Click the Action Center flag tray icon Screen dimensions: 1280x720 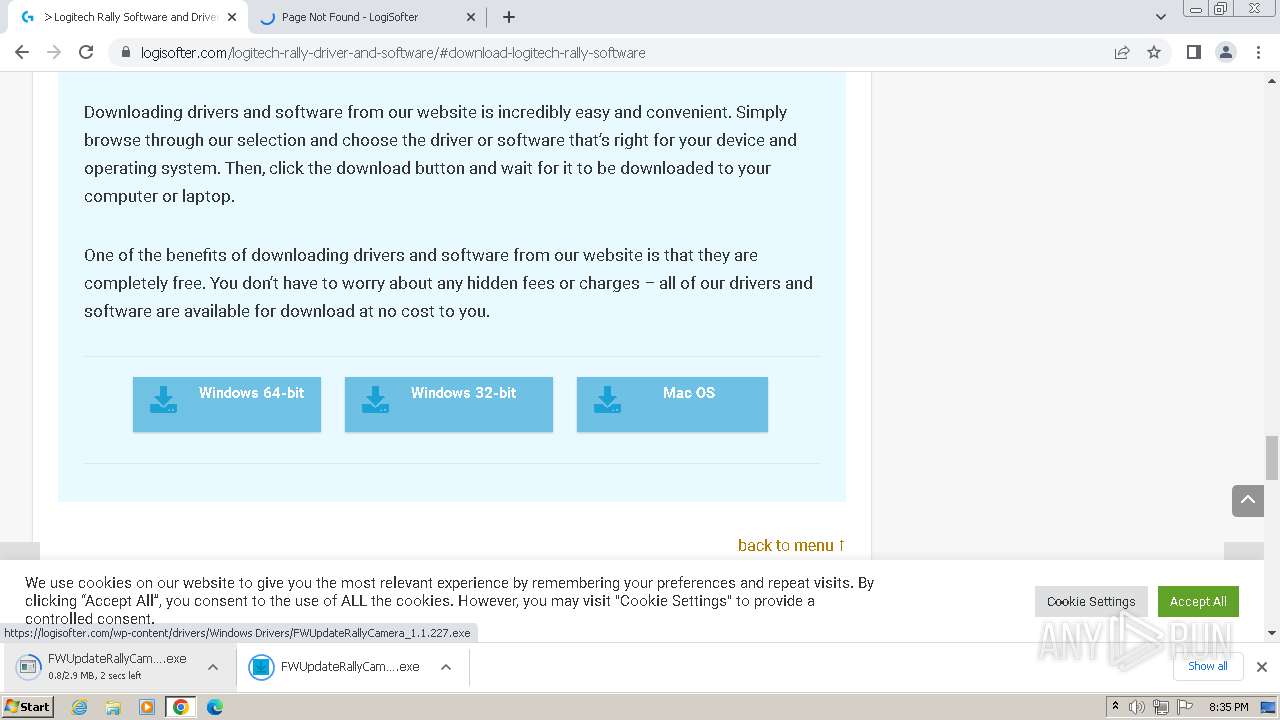point(1183,707)
